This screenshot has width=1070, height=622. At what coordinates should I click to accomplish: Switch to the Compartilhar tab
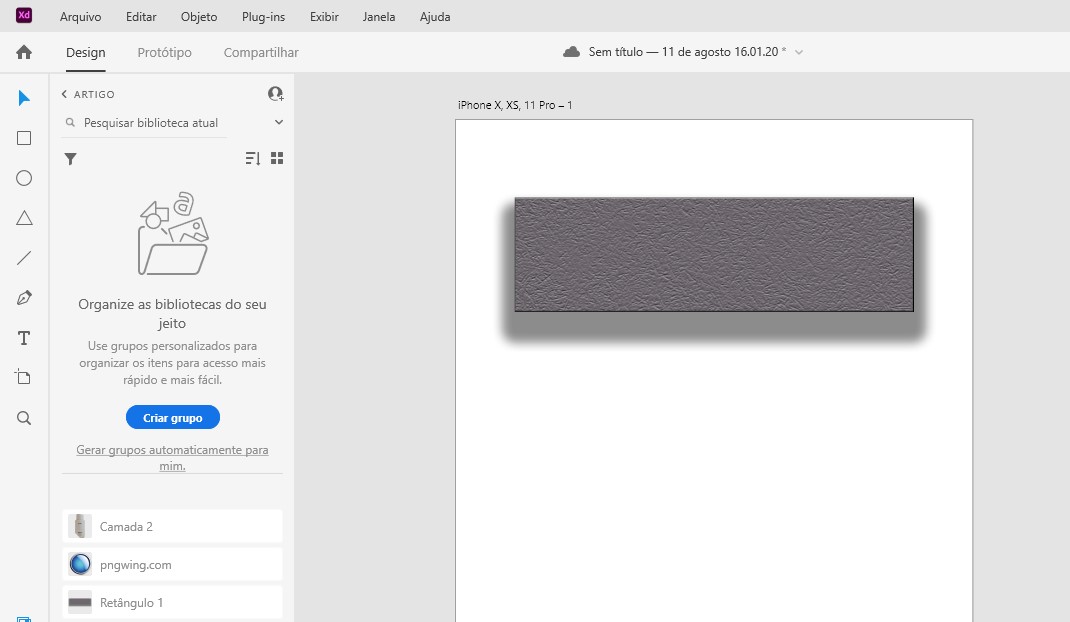pos(261,53)
